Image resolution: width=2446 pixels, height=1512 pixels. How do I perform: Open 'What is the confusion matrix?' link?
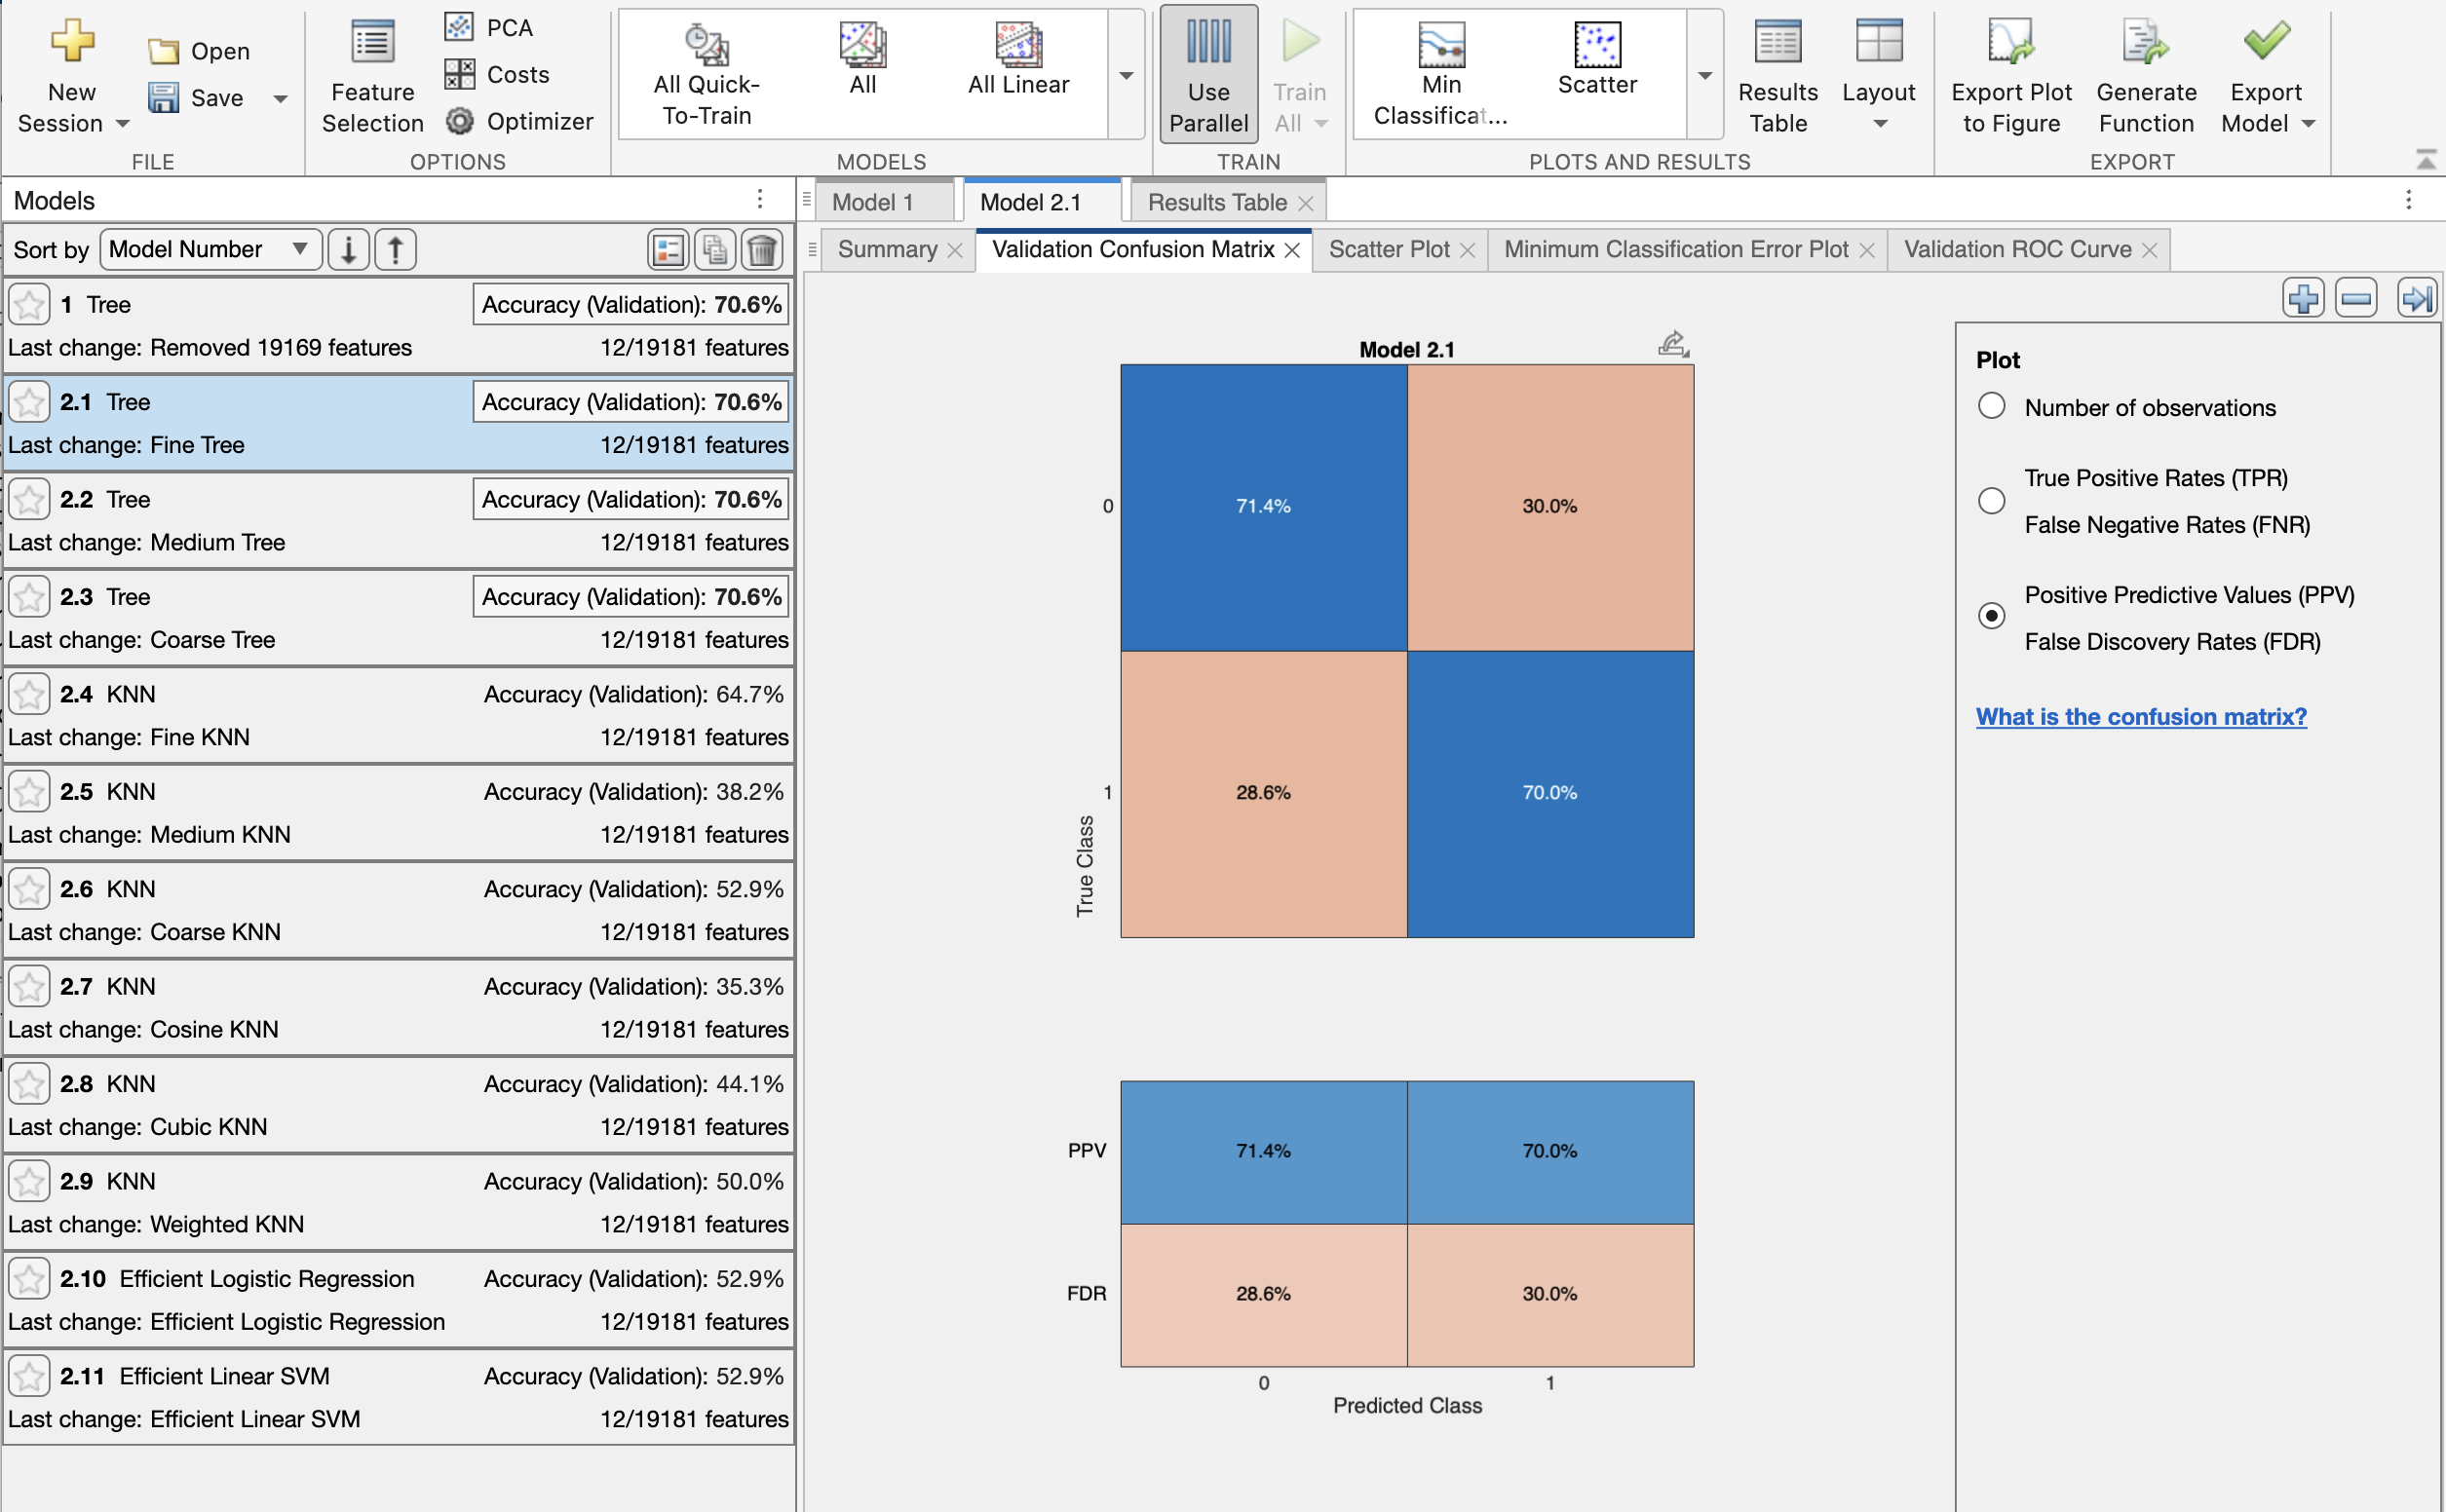pos(2140,716)
